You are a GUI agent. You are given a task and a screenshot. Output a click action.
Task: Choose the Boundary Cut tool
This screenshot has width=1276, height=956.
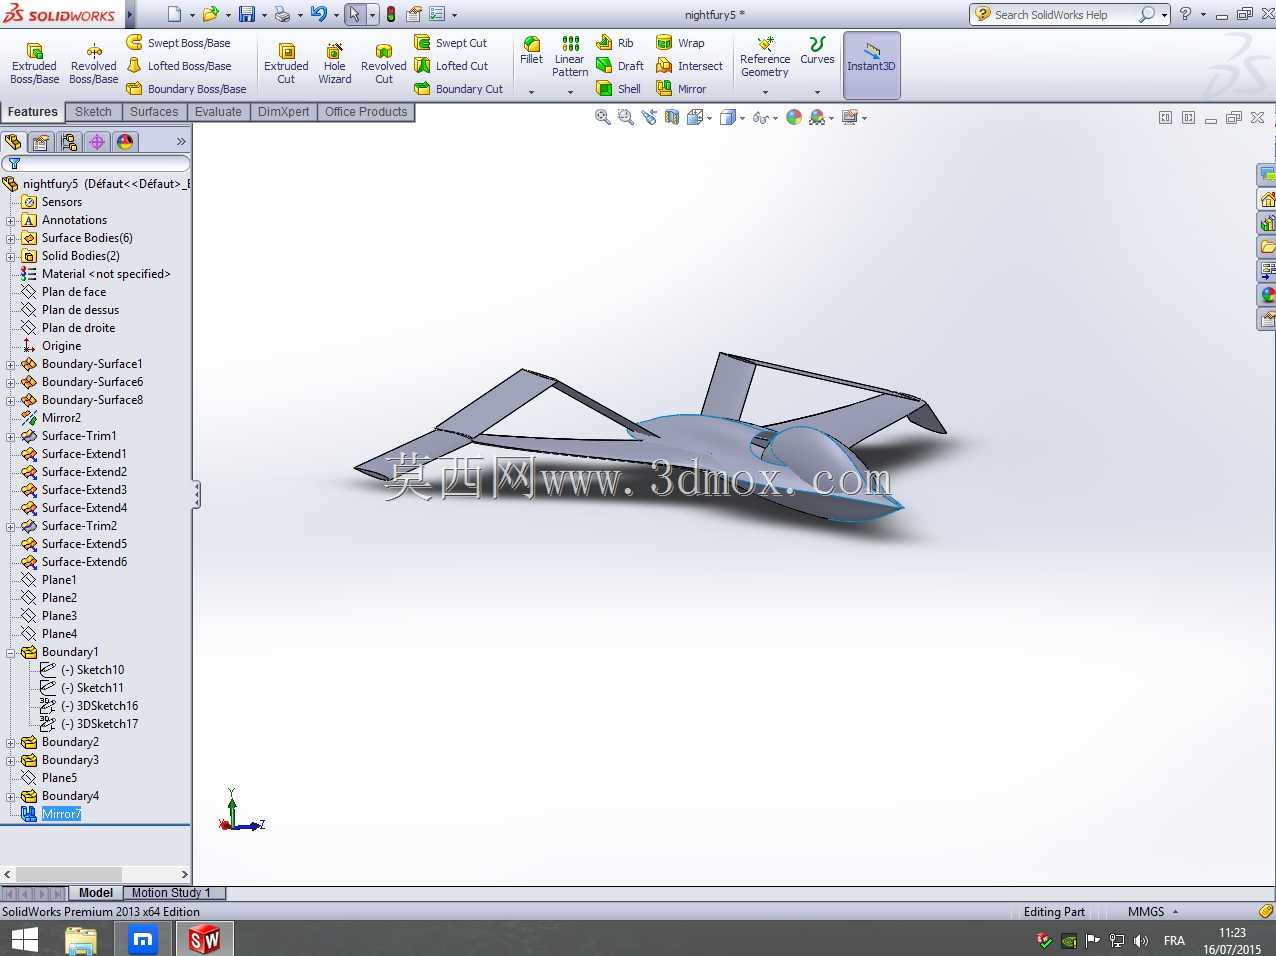coord(459,89)
